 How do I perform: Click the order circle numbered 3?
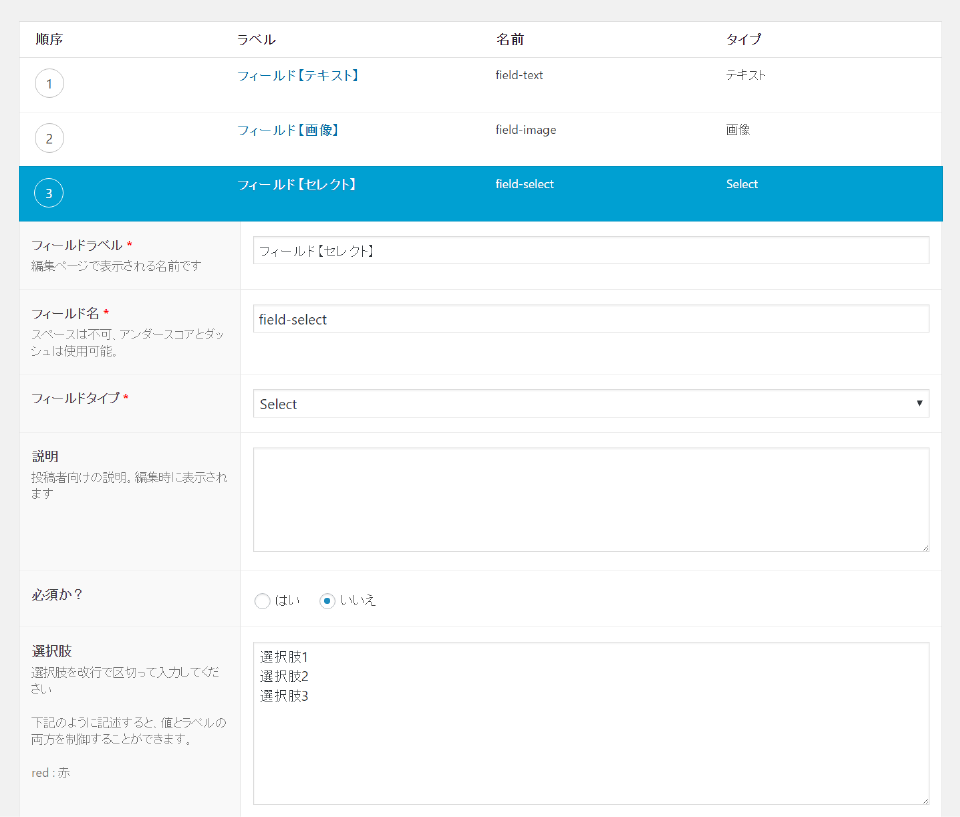(x=49, y=193)
